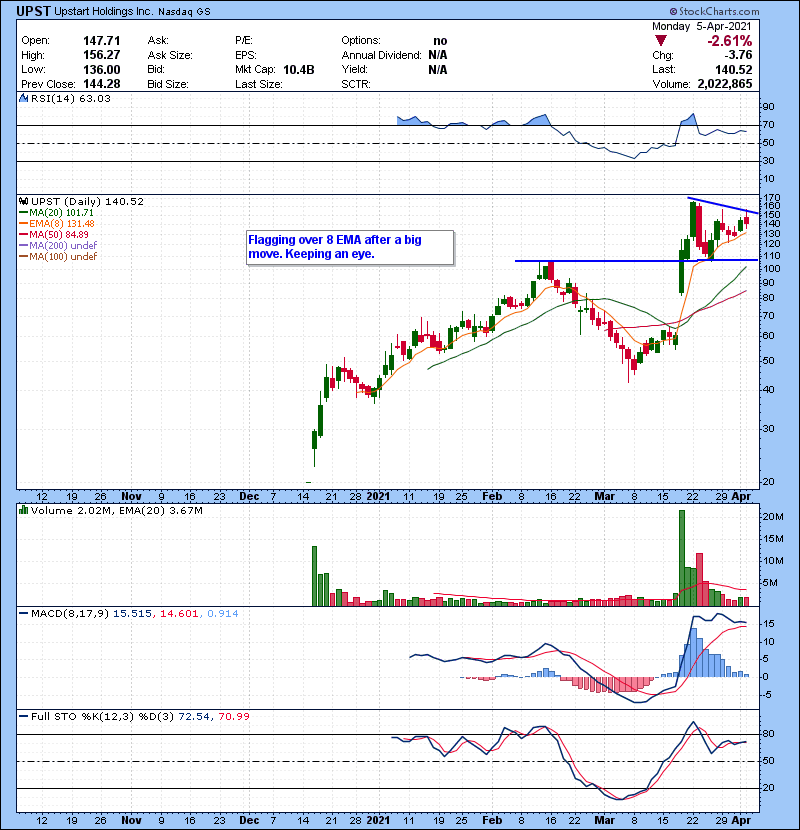The height and width of the screenshot is (830, 800).
Task: Select the Monday 5-Apr-2021 date
Action: [702, 26]
